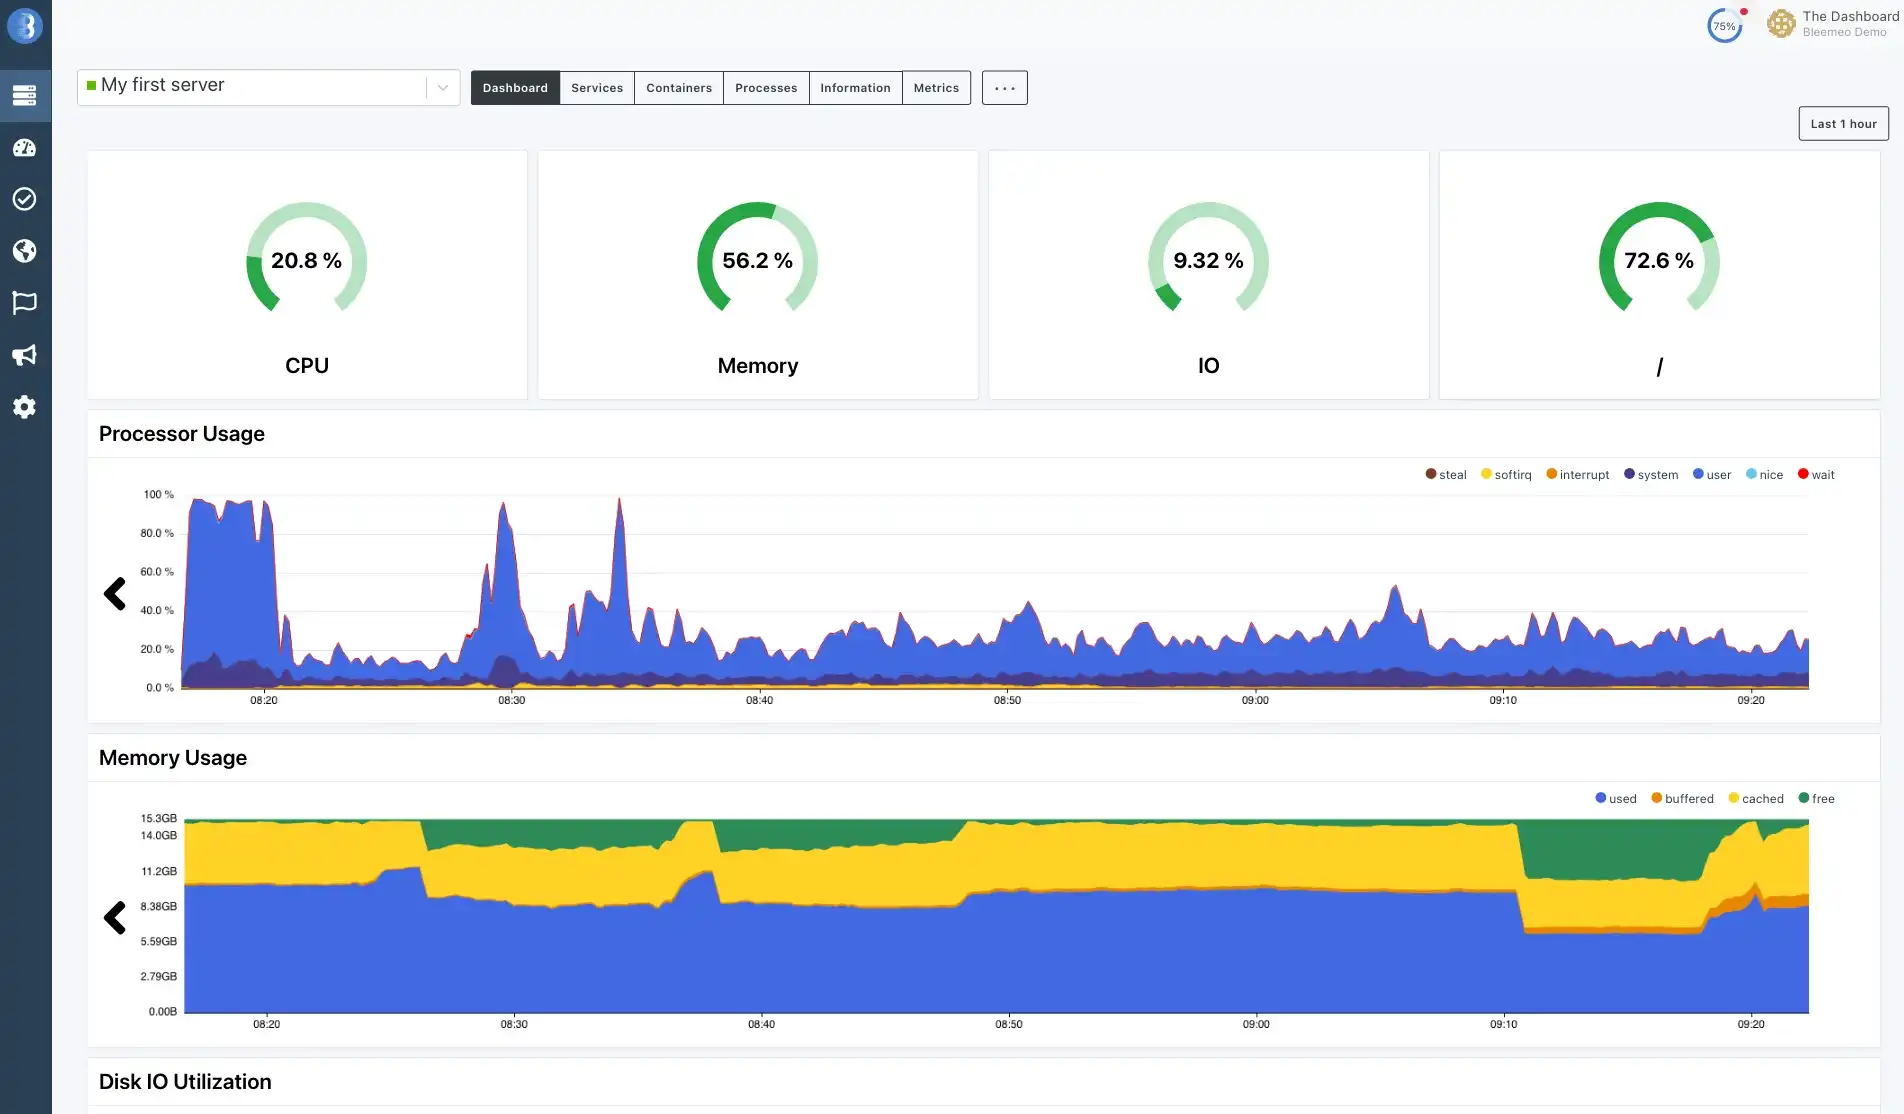Click the Memory label under the gauge

tap(758, 366)
